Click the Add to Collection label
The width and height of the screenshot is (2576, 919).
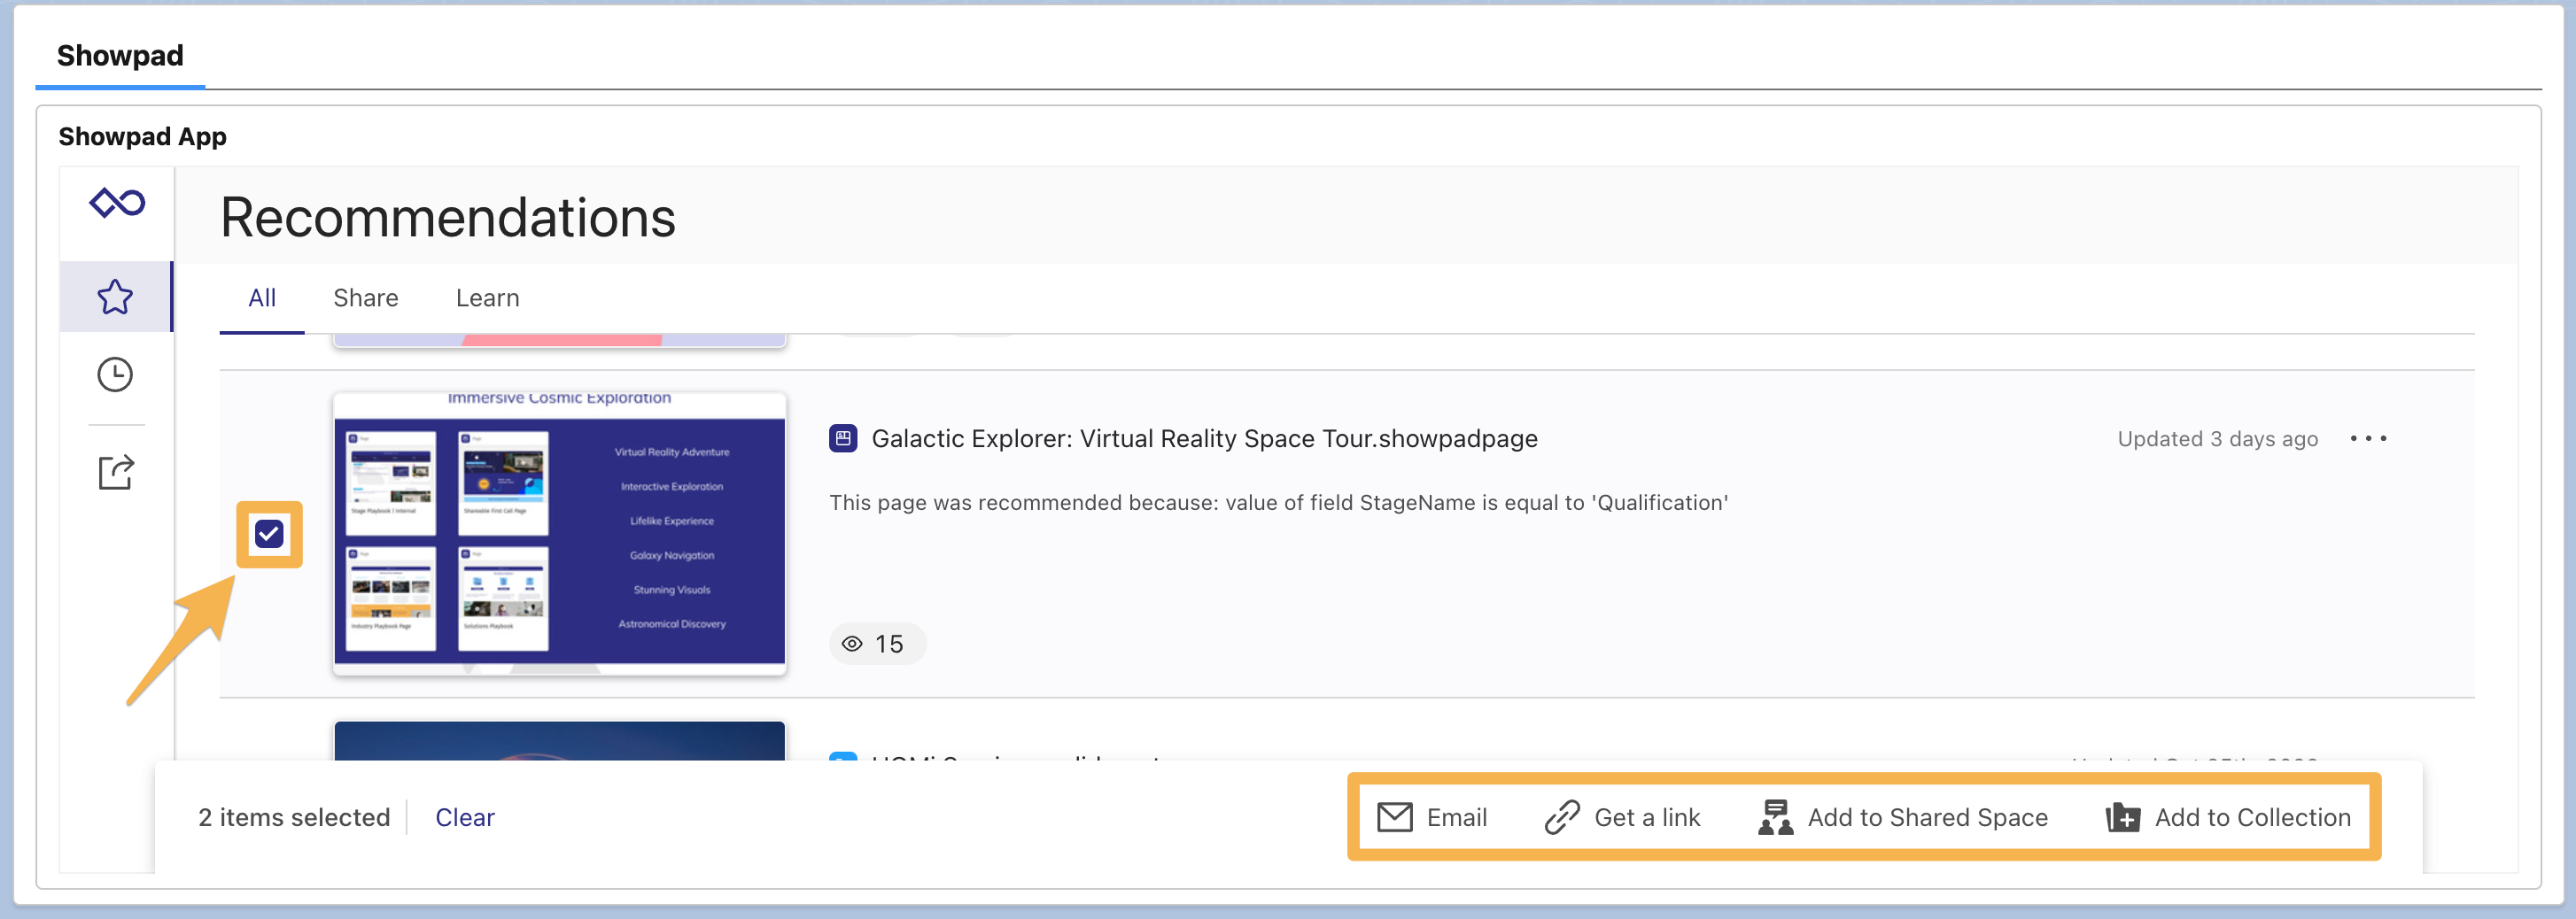coord(2252,817)
